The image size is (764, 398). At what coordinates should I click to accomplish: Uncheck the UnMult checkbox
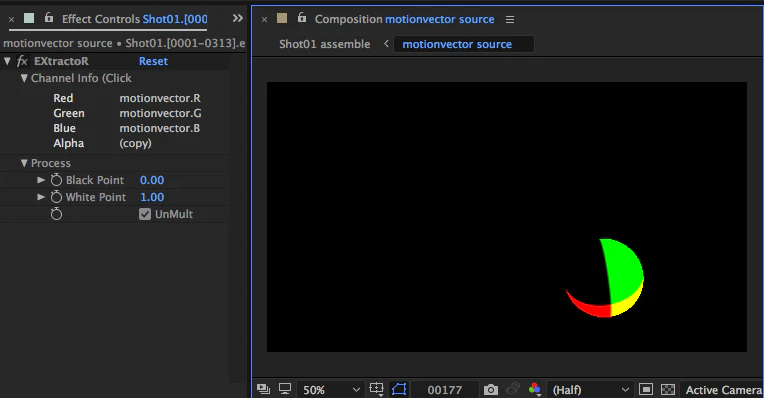pos(145,214)
